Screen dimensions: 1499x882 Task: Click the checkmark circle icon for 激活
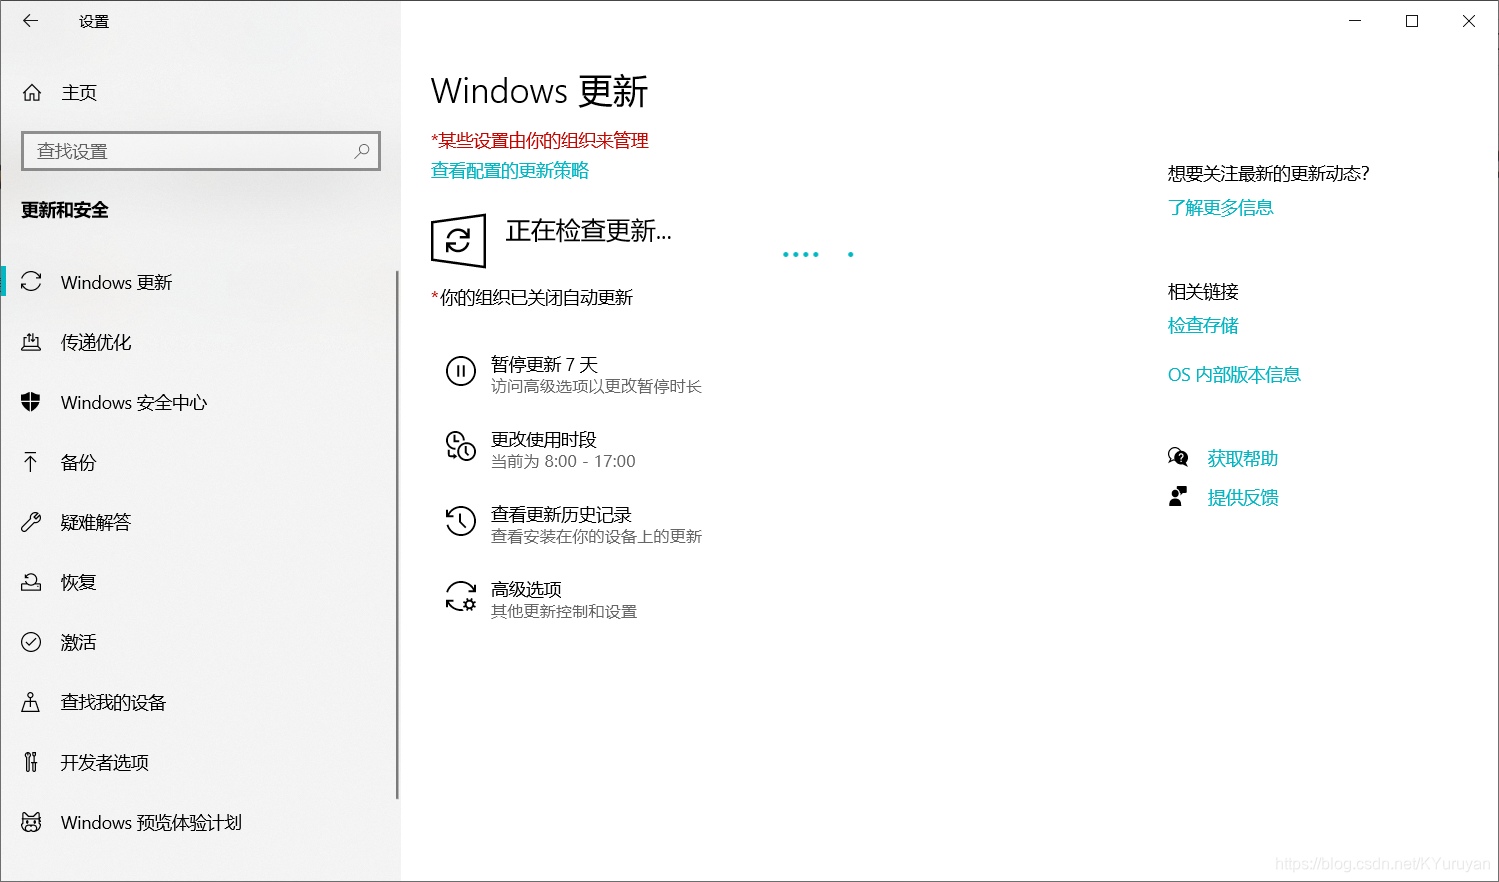point(31,642)
